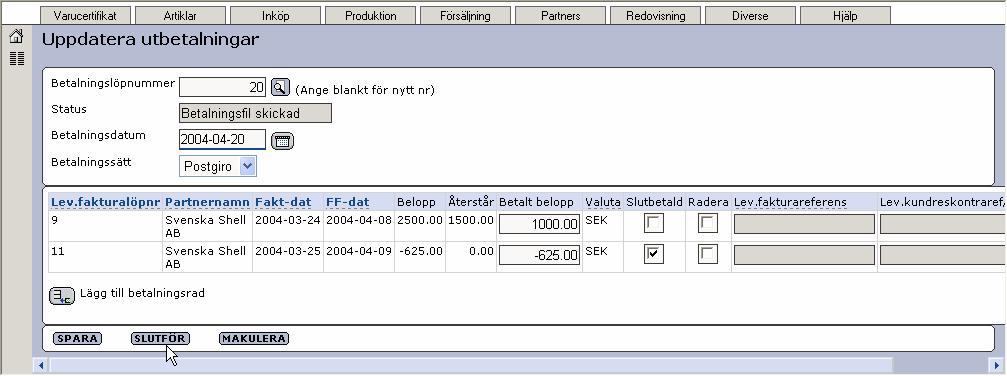Click the Lägg till betalningsrad icon
This screenshot has width=1007, height=376.
(62, 295)
